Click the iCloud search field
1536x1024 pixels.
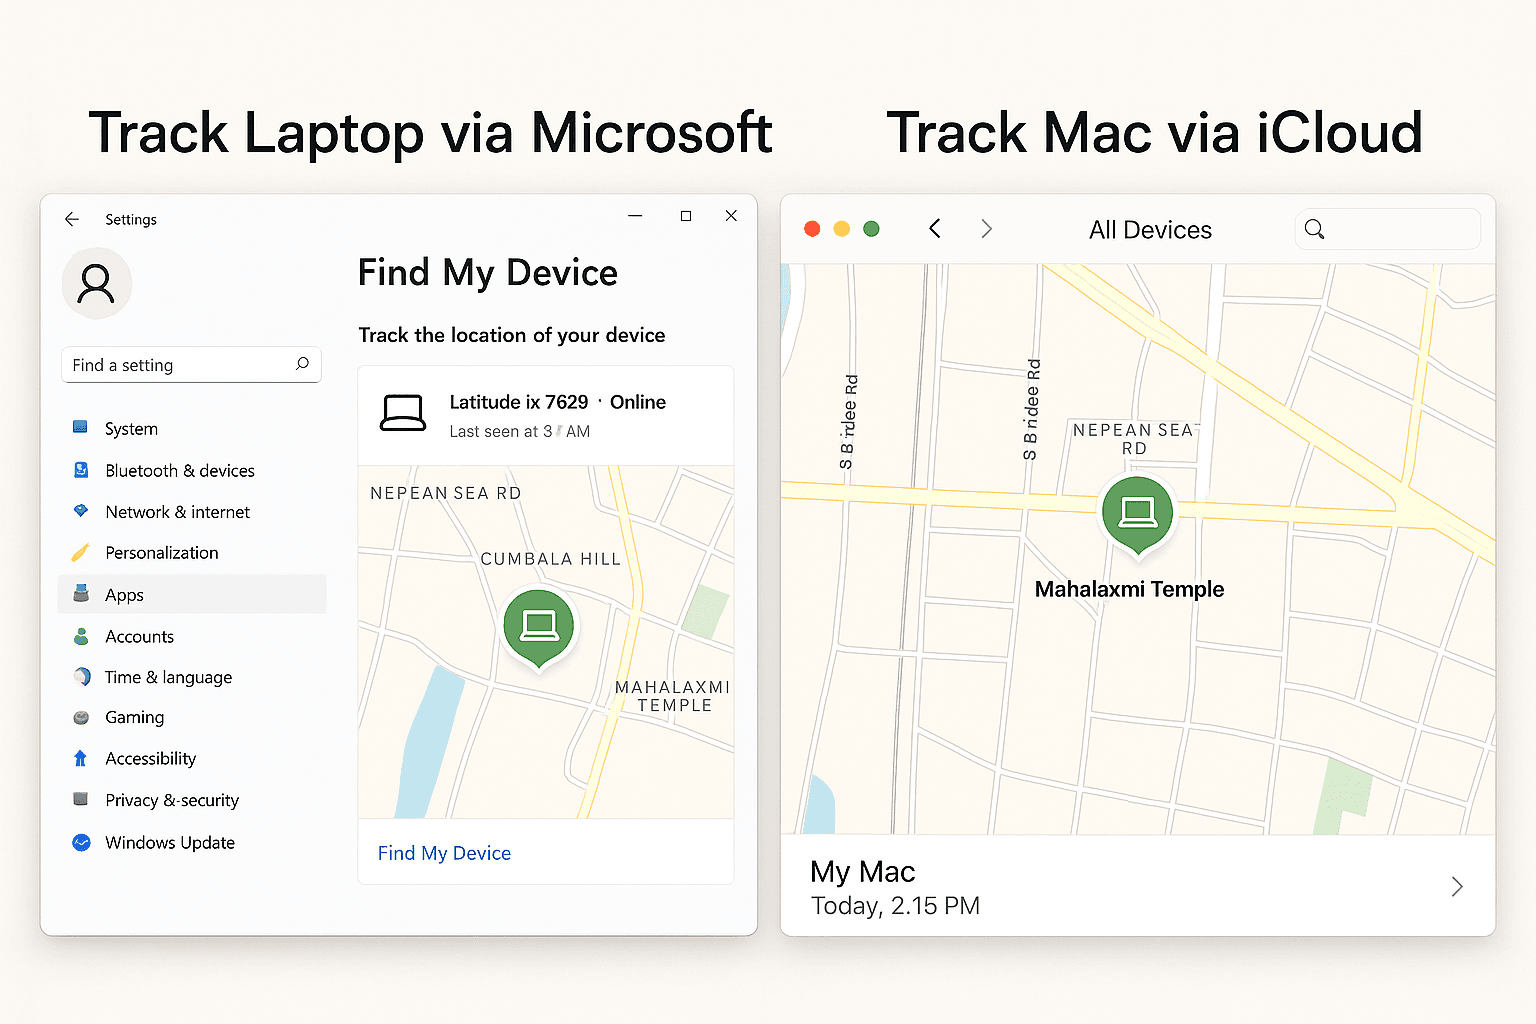coord(1387,229)
